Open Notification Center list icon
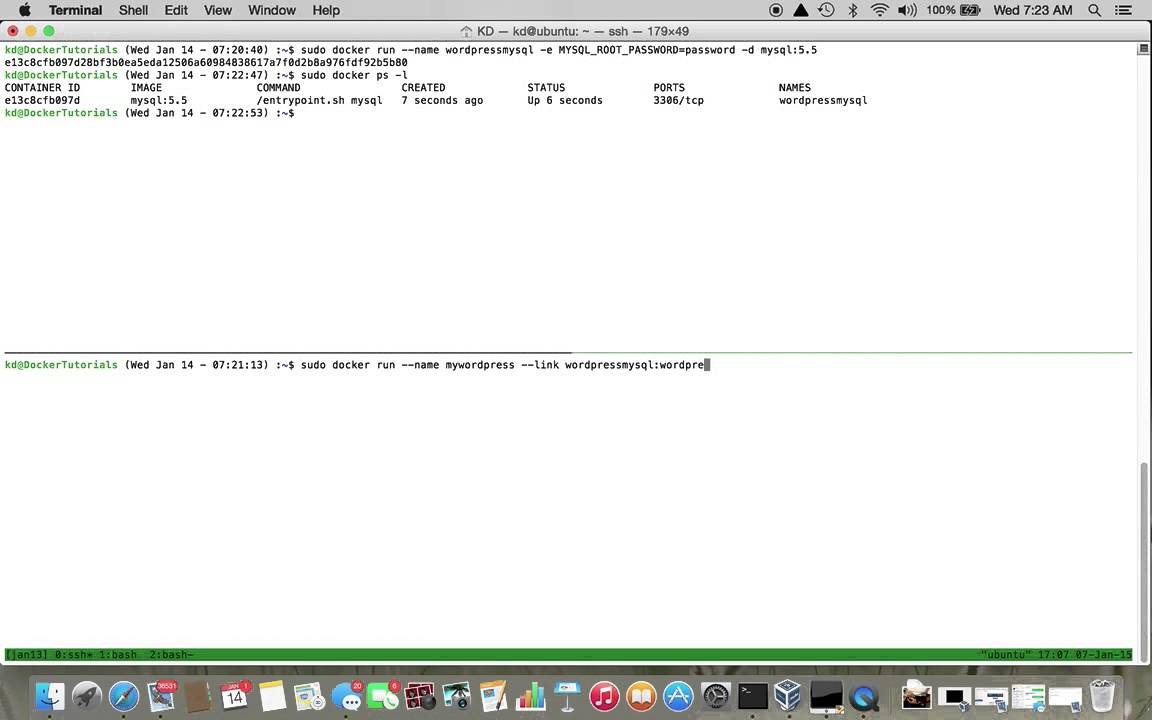 tap(1123, 10)
